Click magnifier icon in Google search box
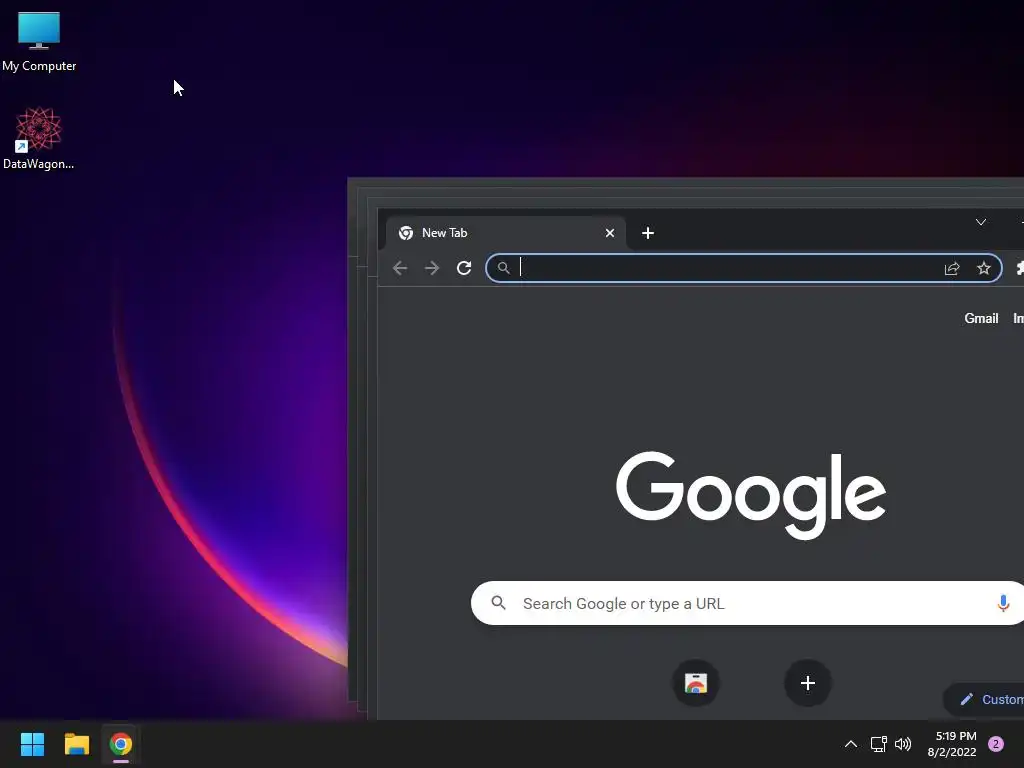1024x768 pixels. [498, 603]
